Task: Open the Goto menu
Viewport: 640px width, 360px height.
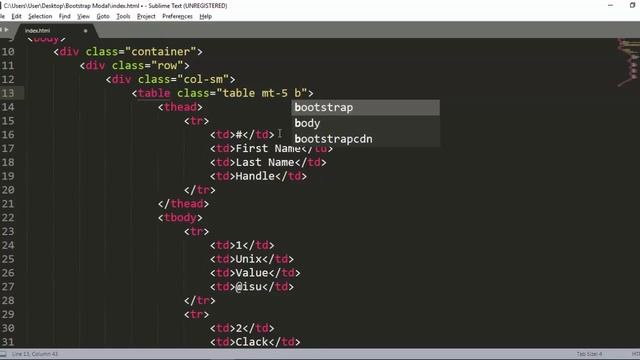Action: [x=103, y=16]
